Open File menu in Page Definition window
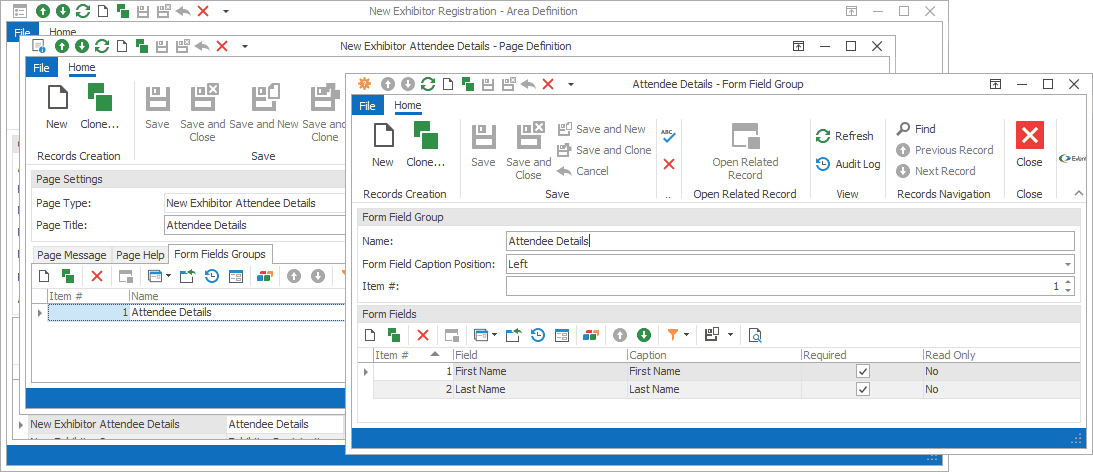Screen dimensions: 1093x472 pos(41,68)
